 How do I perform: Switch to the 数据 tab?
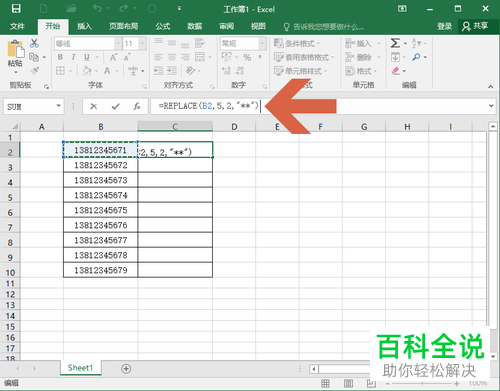(x=195, y=26)
